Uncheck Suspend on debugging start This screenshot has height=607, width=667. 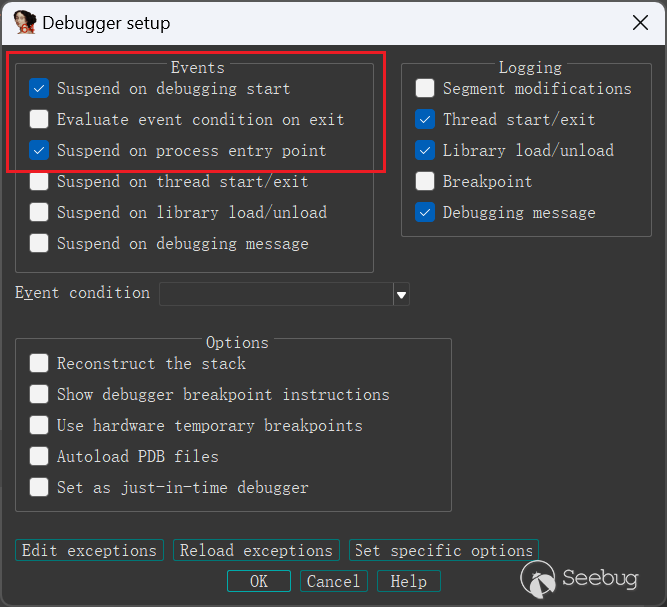(x=39, y=88)
